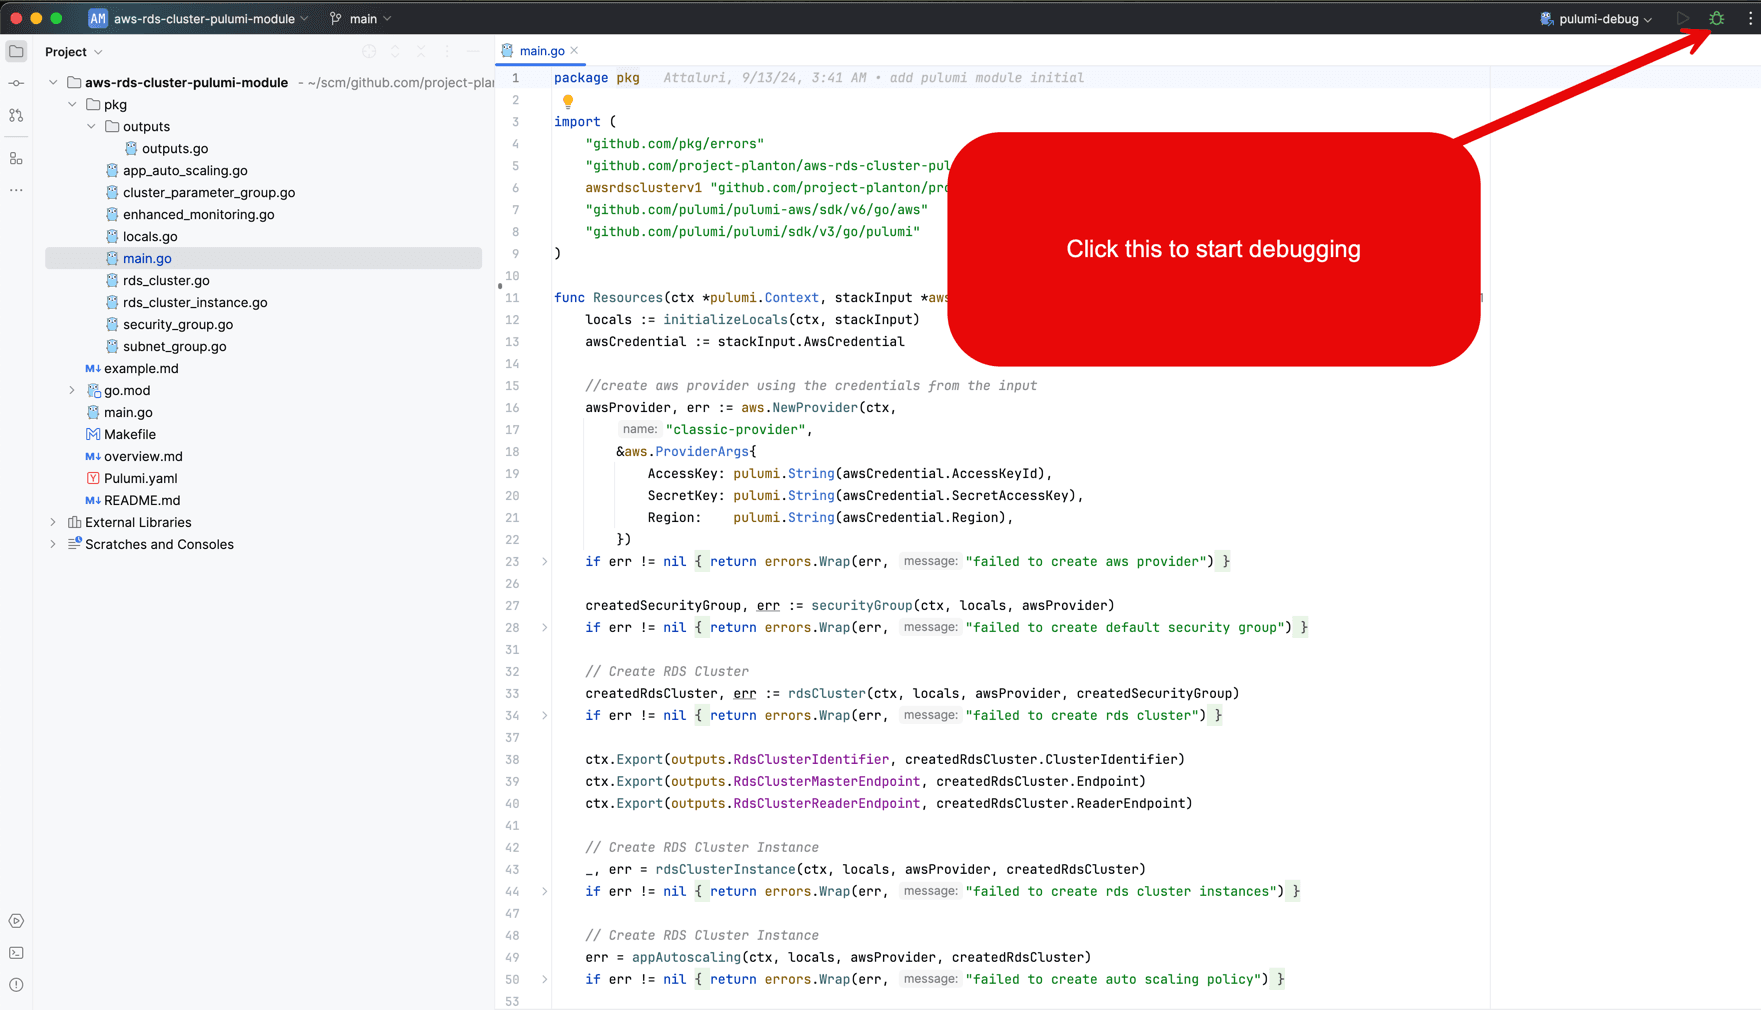Open root-level main.go below go.mod
Image resolution: width=1761 pixels, height=1010 pixels.
(128, 413)
